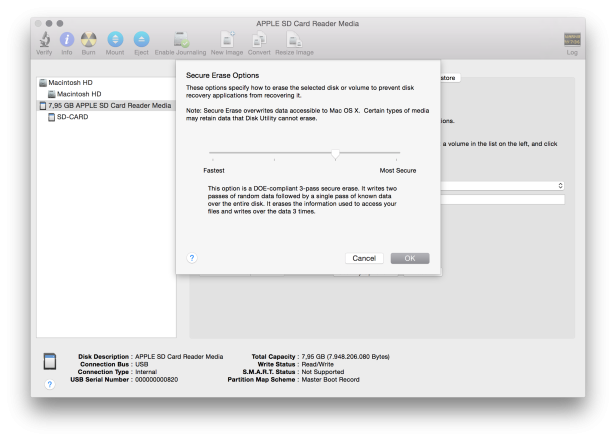Screen dimensions: 616x441
Task: Click the Burn disc icon
Action: tap(89, 39)
